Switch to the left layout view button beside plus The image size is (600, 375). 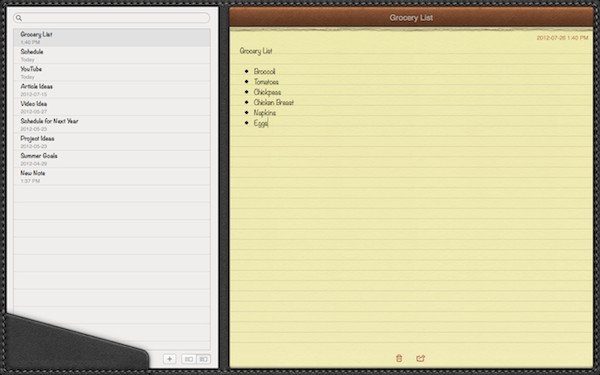tap(189, 359)
